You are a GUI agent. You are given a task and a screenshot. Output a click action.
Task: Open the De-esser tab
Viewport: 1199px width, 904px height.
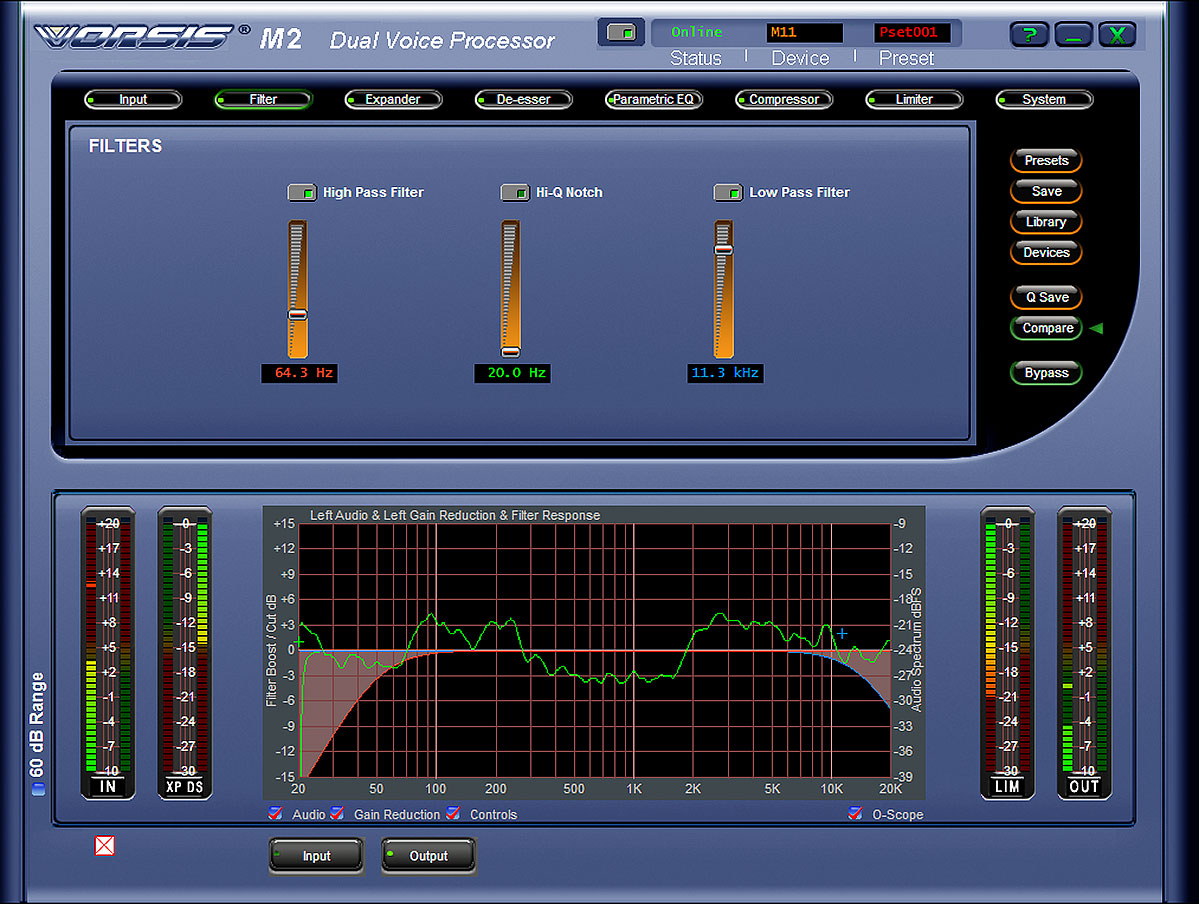point(523,99)
